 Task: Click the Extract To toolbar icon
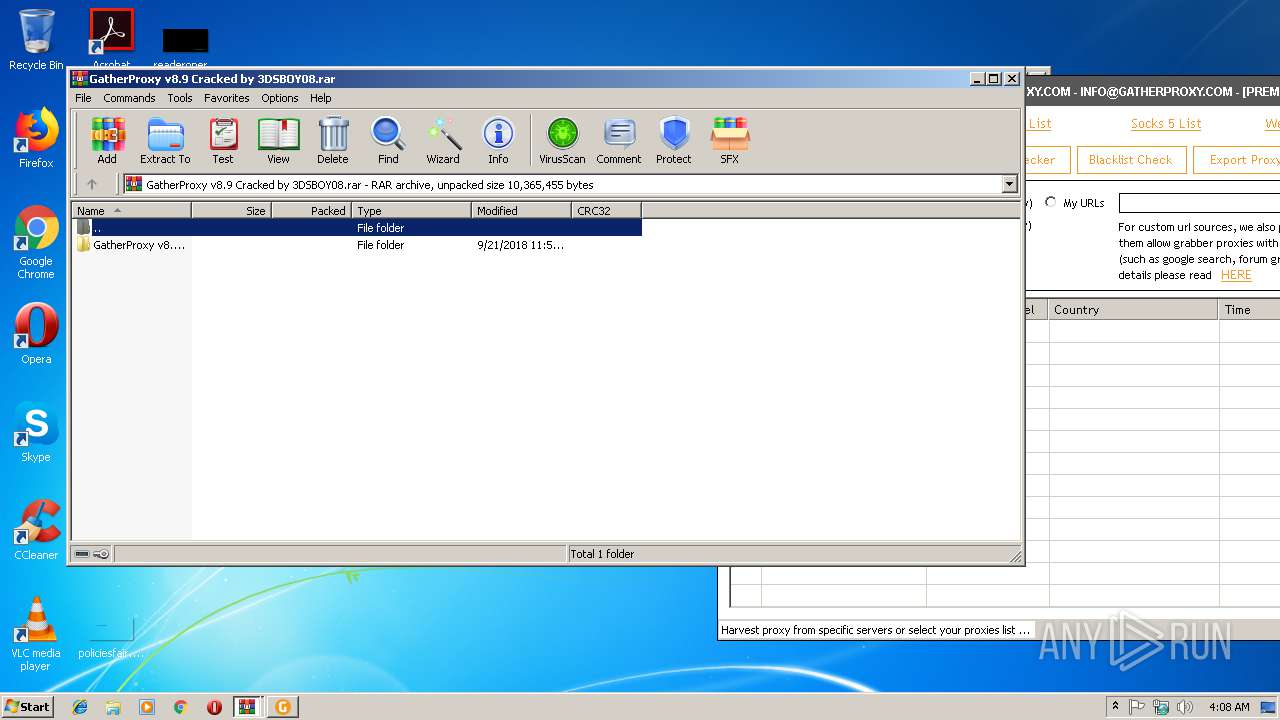pyautogui.click(x=165, y=140)
